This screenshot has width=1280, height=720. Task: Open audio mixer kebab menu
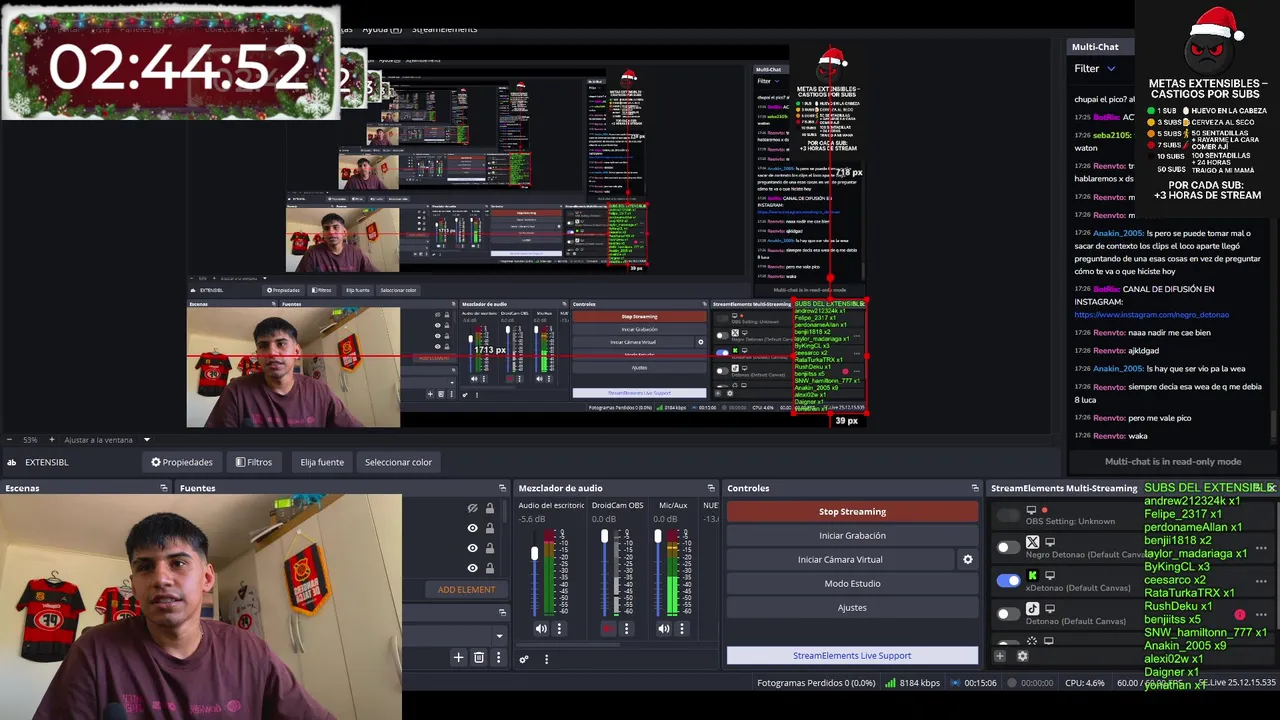click(546, 659)
